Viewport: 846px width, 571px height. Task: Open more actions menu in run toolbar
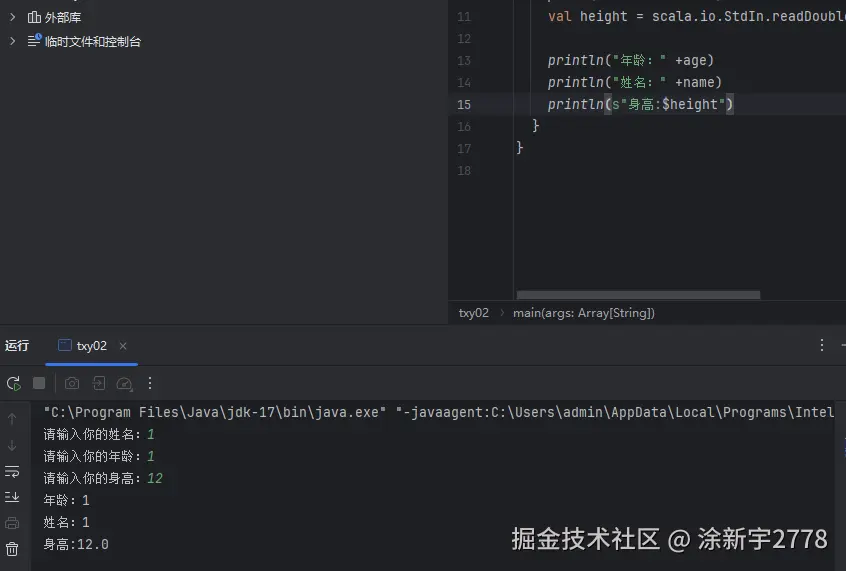[x=150, y=383]
